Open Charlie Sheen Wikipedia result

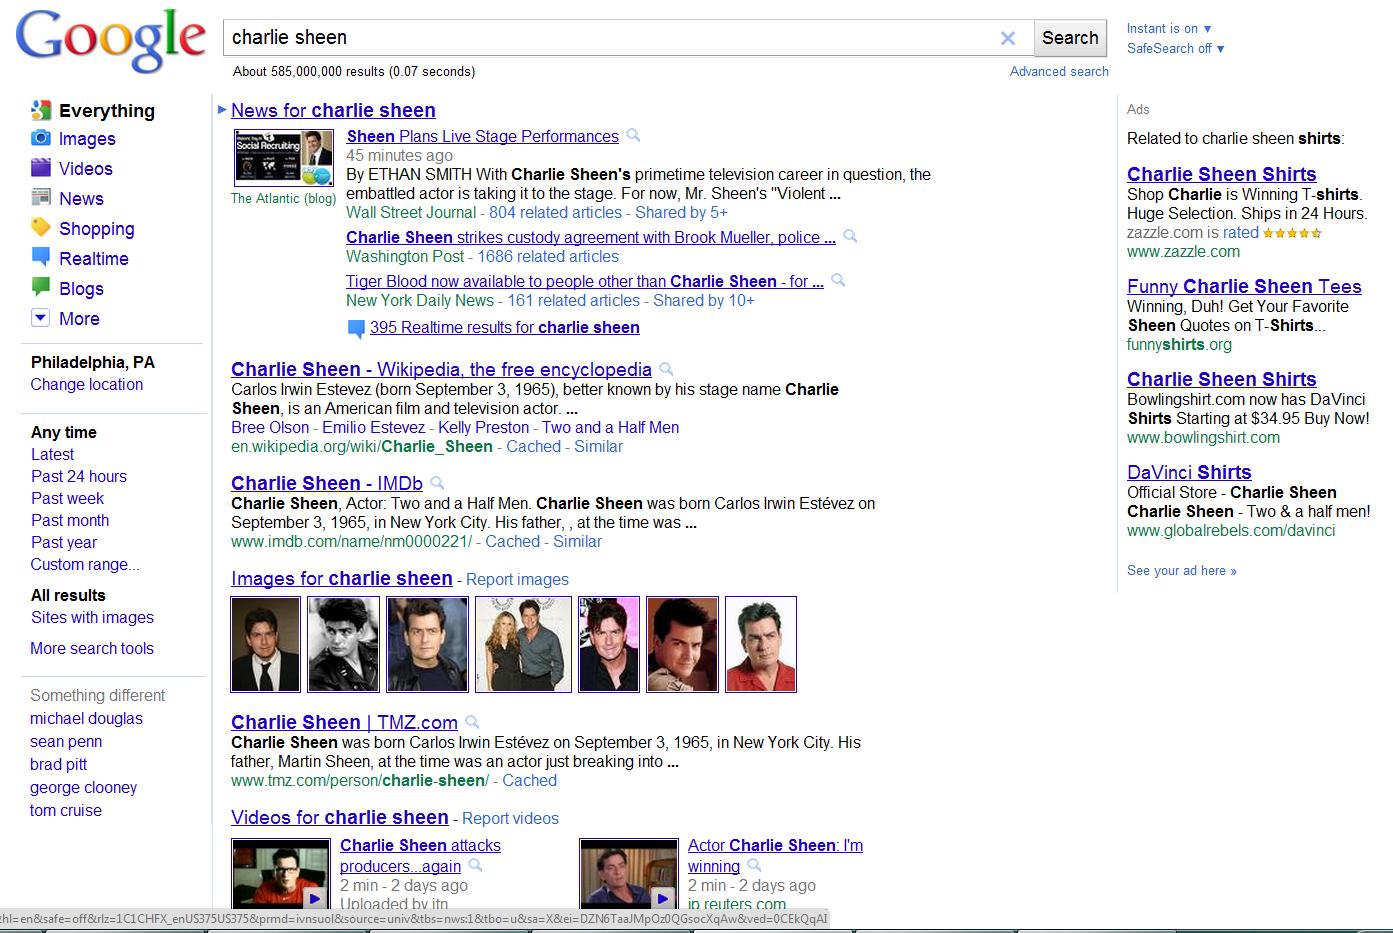tap(441, 369)
